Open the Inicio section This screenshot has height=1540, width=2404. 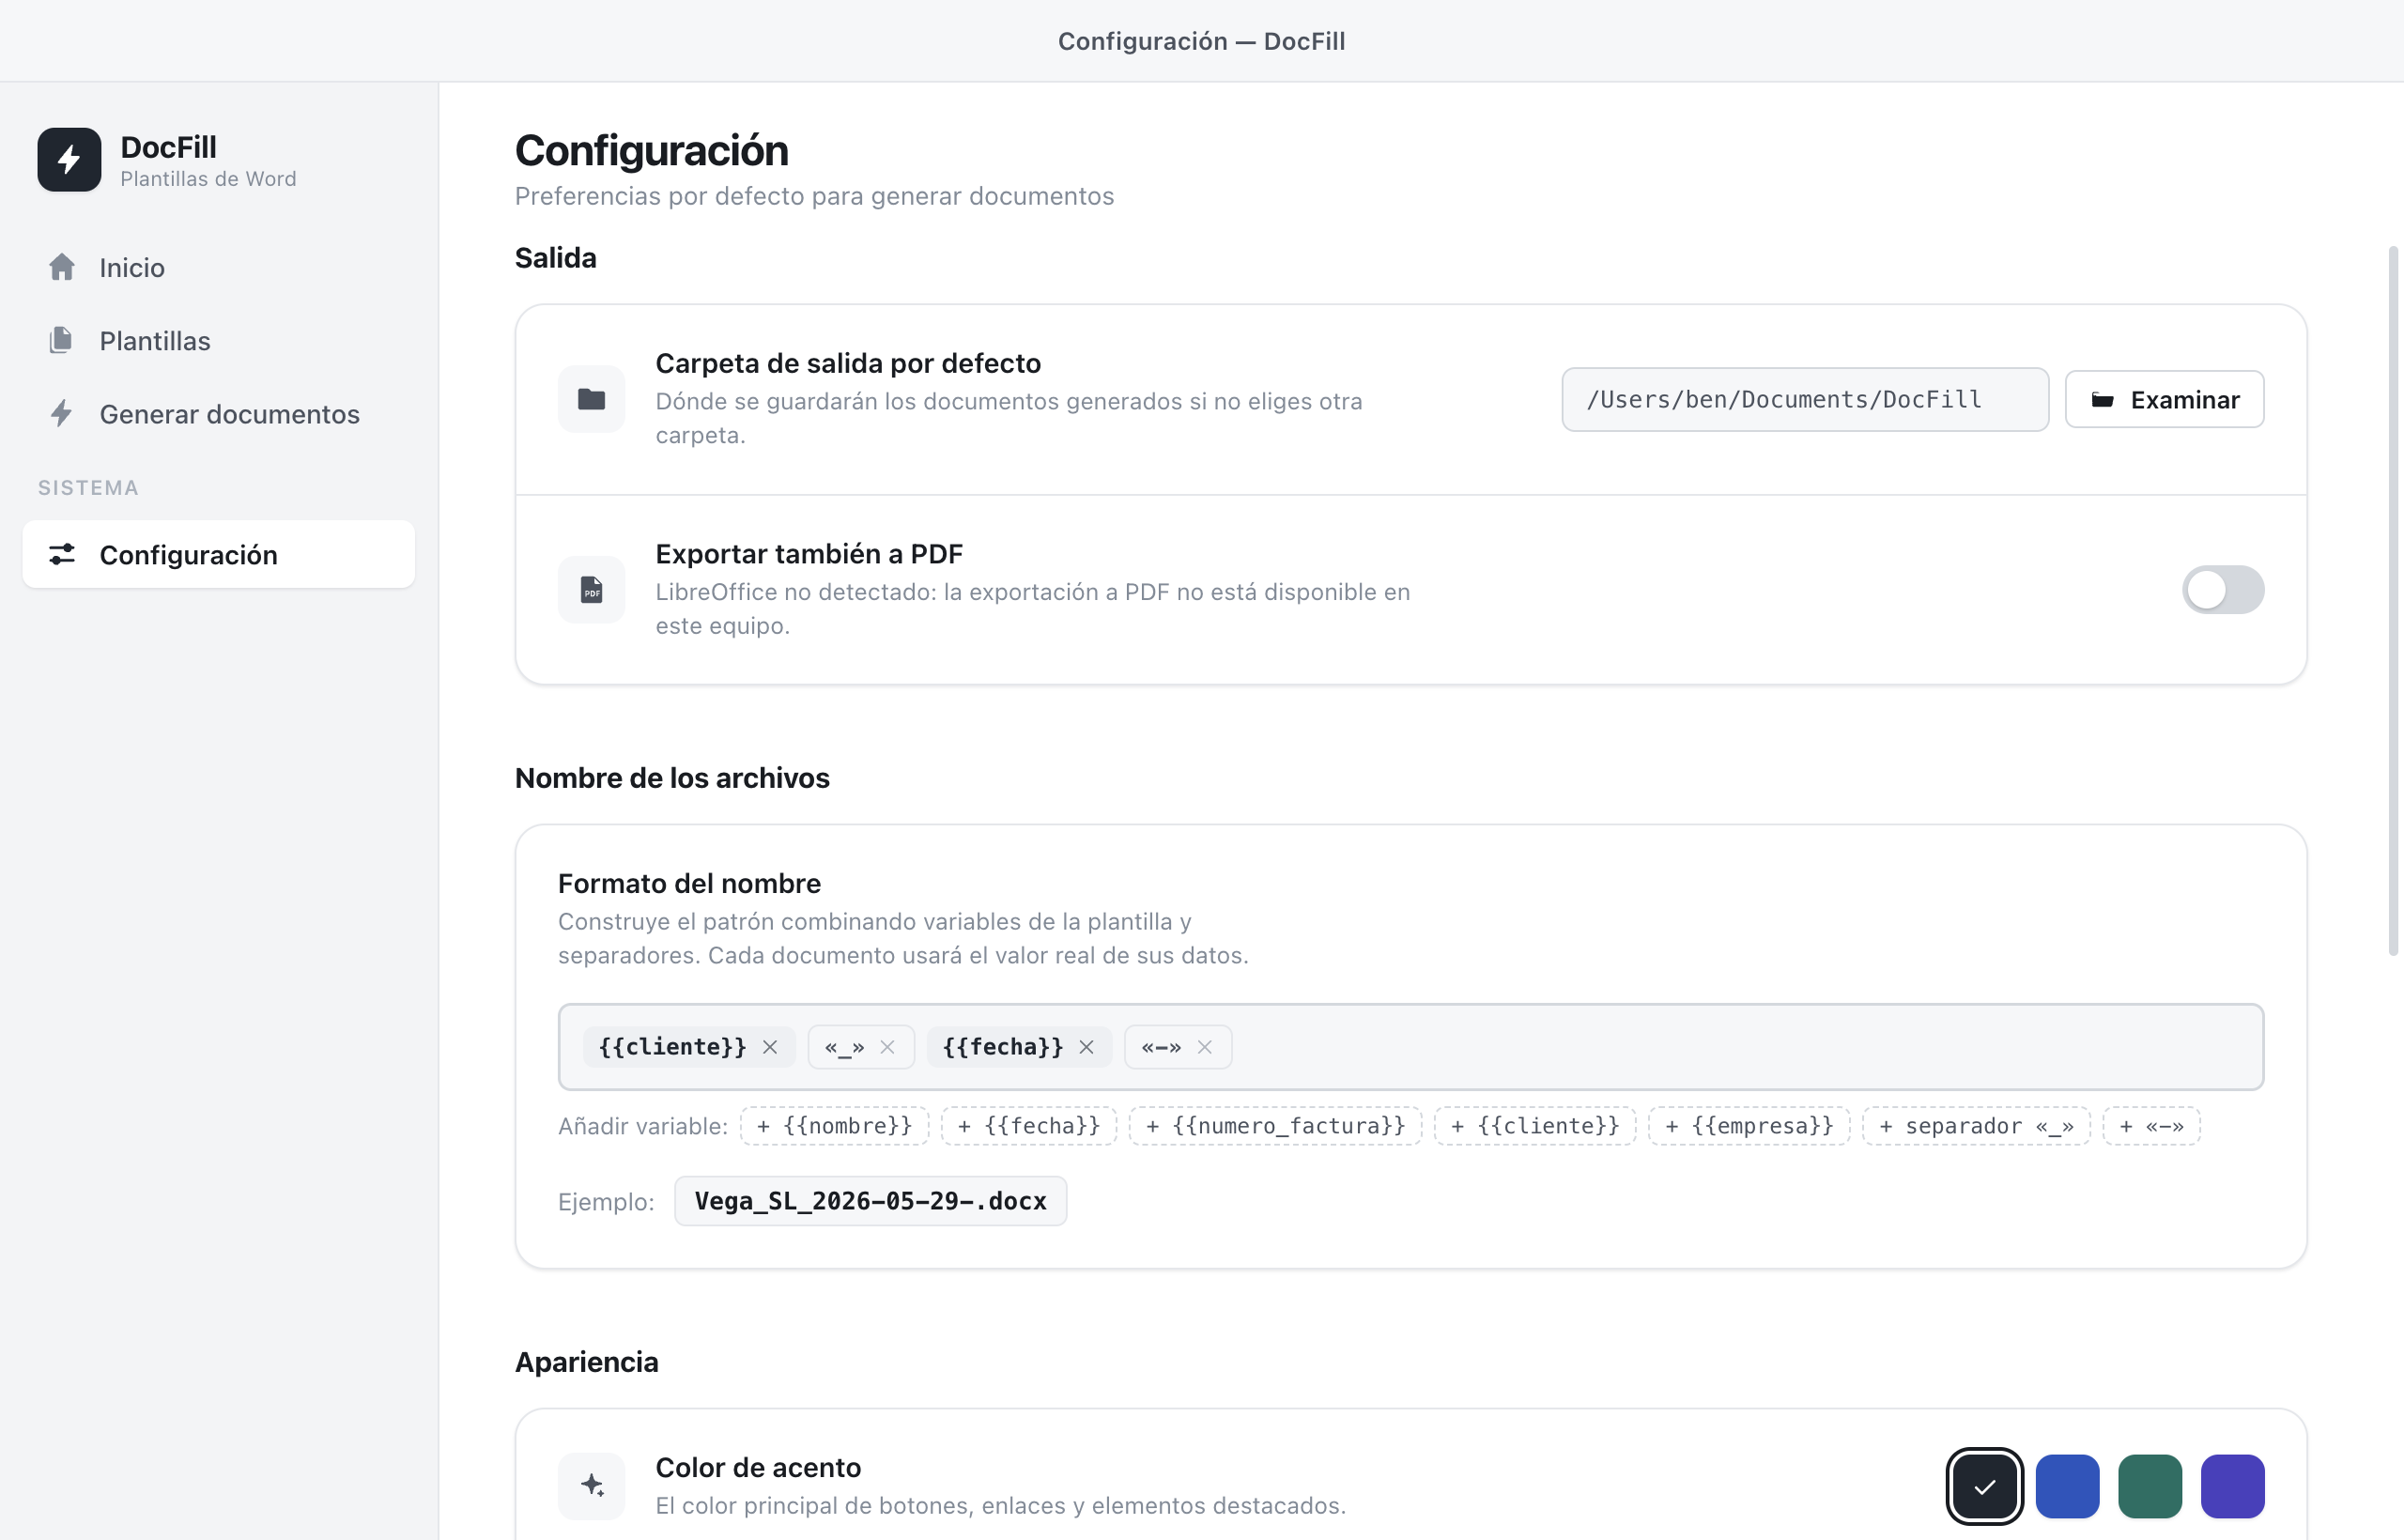pyautogui.click(x=218, y=267)
